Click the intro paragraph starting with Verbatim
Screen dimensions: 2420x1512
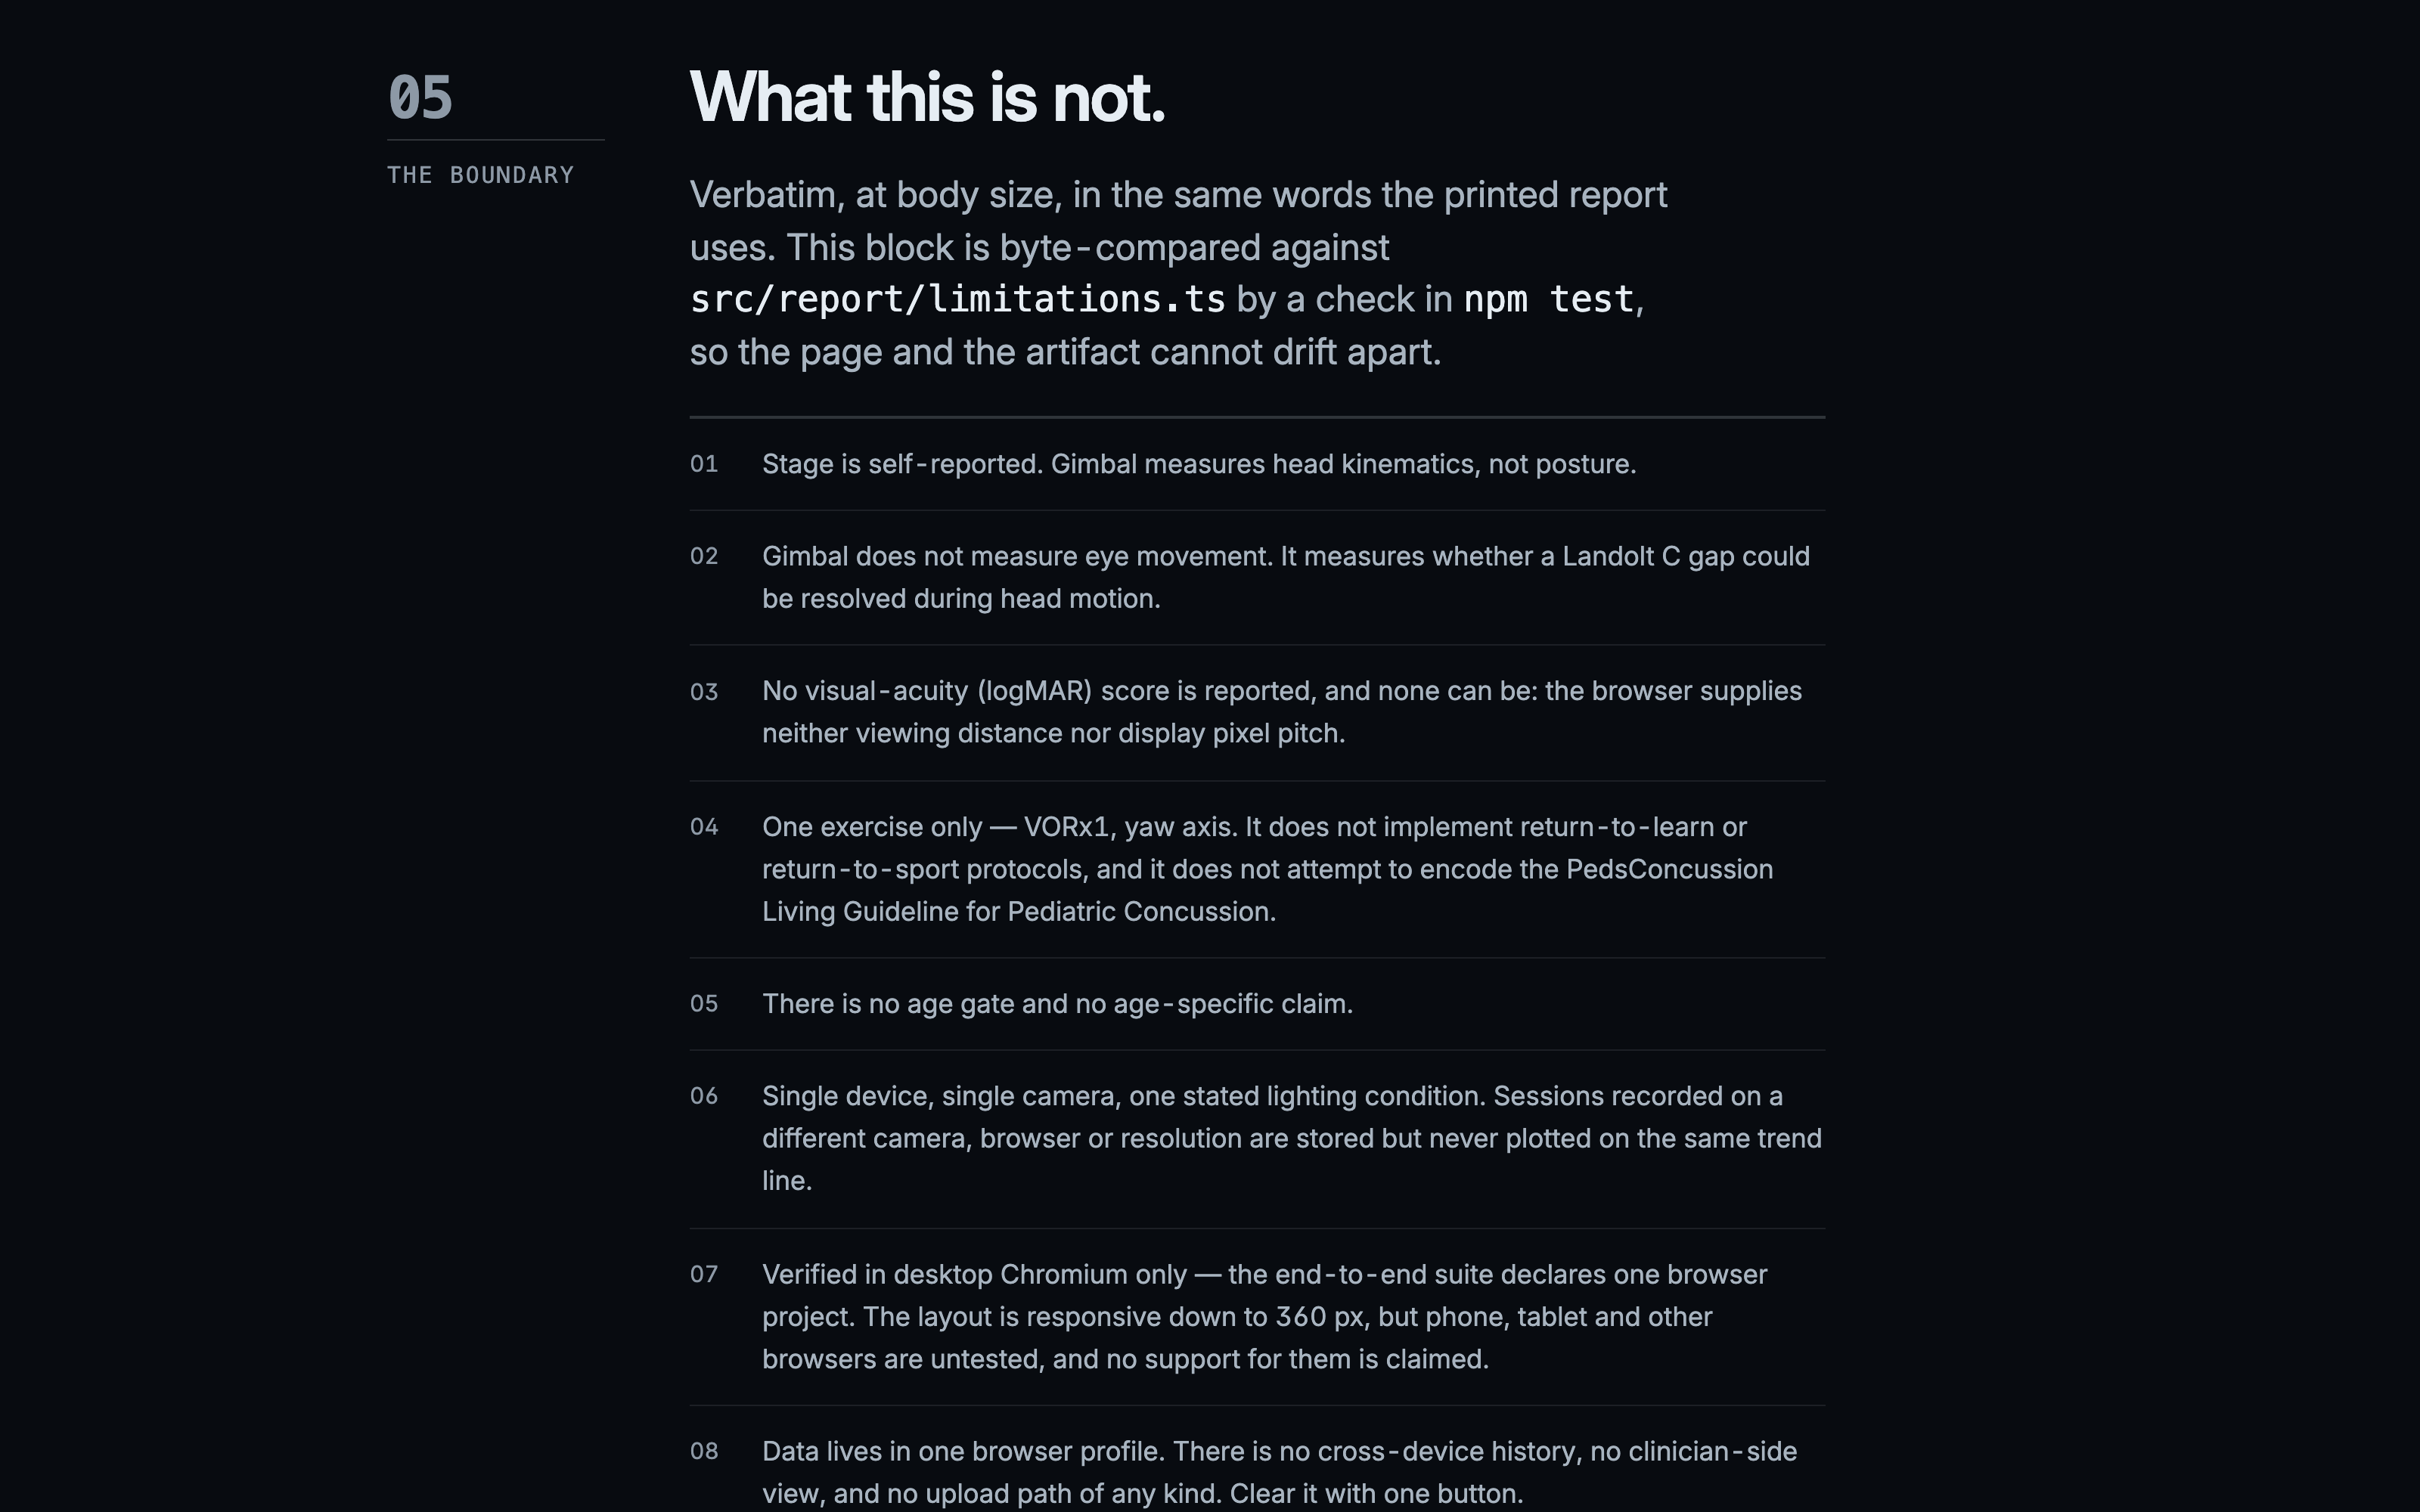pyautogui.click(x=1178, y=273)
